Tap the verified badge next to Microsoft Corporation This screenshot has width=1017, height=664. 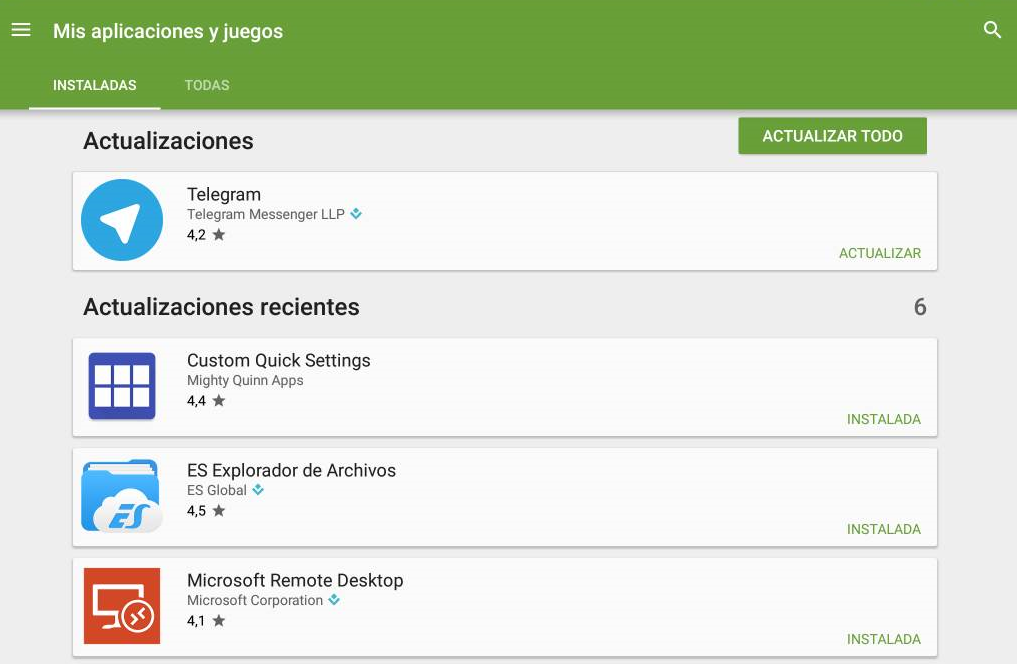tap(334, 600)
